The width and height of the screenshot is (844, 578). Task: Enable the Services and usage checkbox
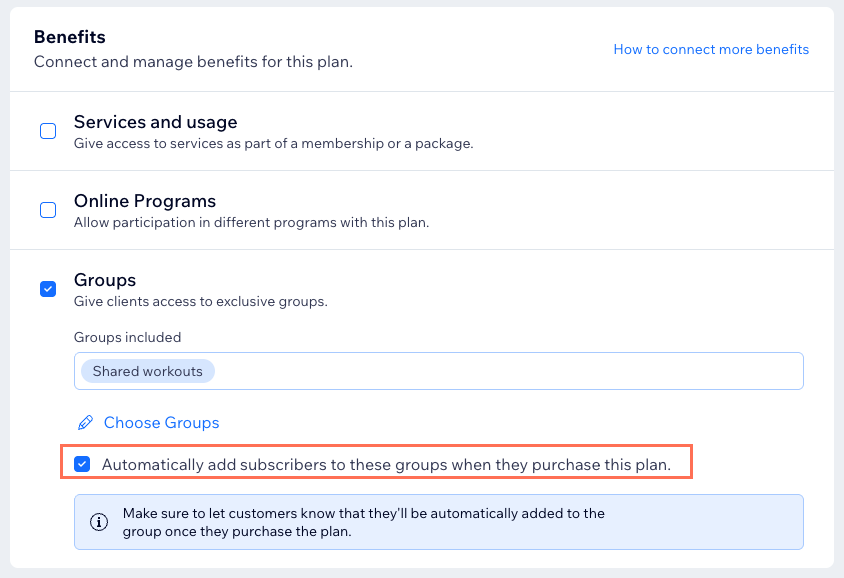pos(48,131)
